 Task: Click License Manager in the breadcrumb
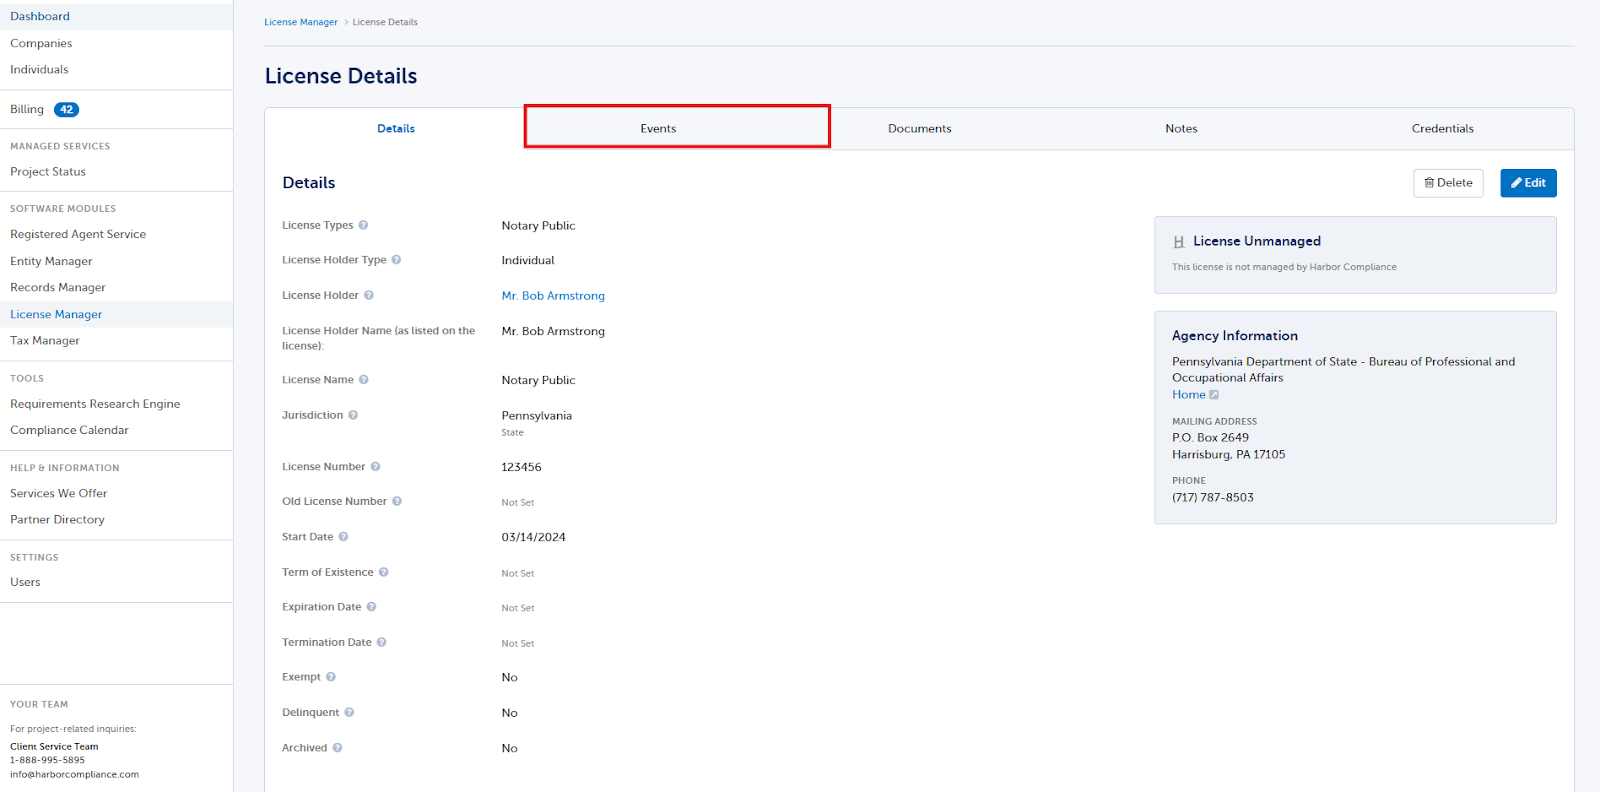click(301, 22)
